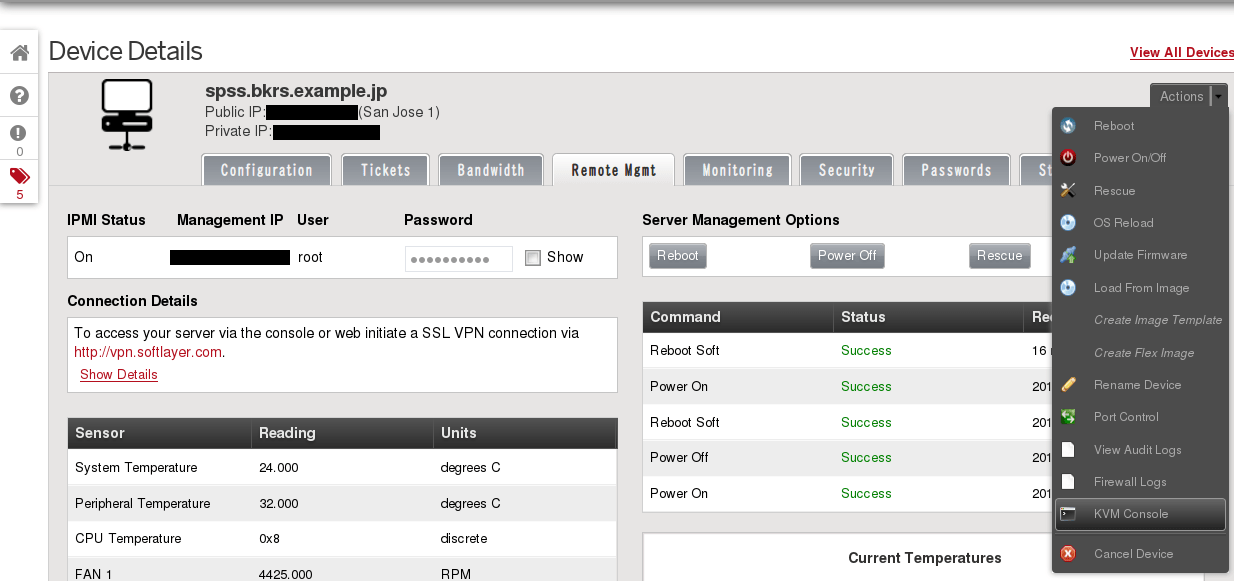
Task: Click the IPMI password input field
Action: [458, 259]
